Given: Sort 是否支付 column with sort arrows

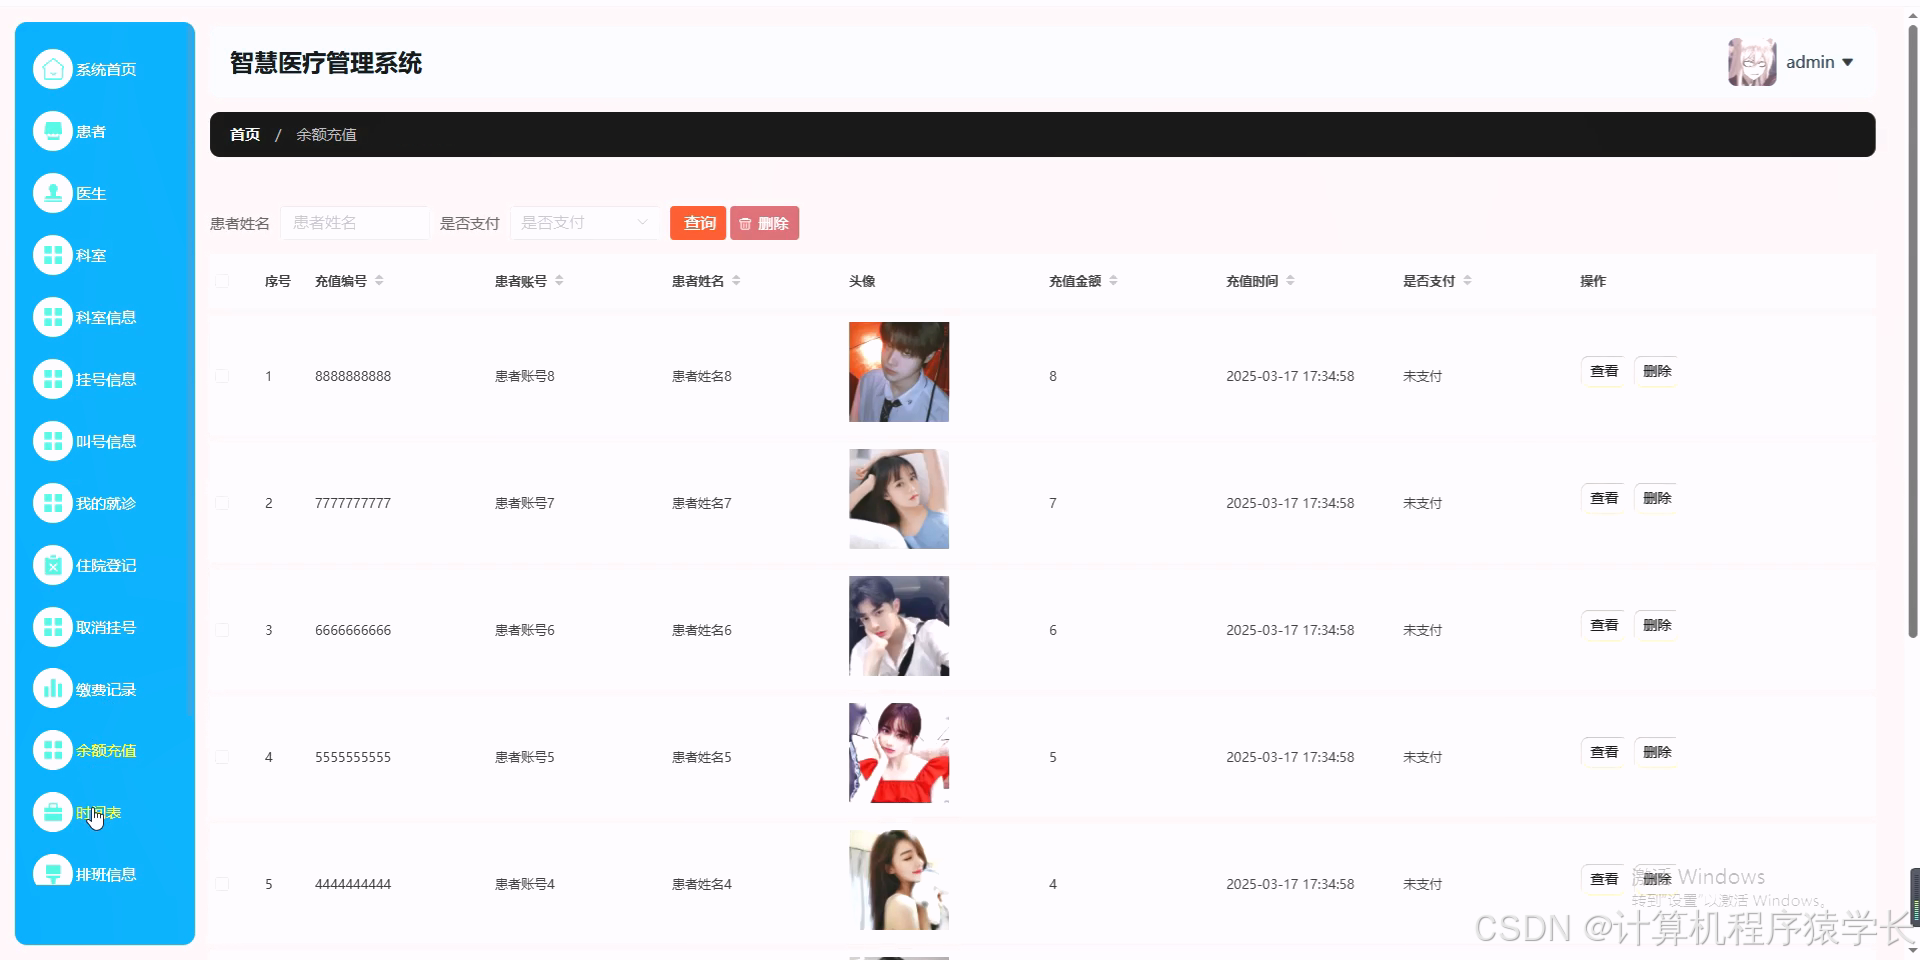Looking at the screenshot, I should point(1467,281).
